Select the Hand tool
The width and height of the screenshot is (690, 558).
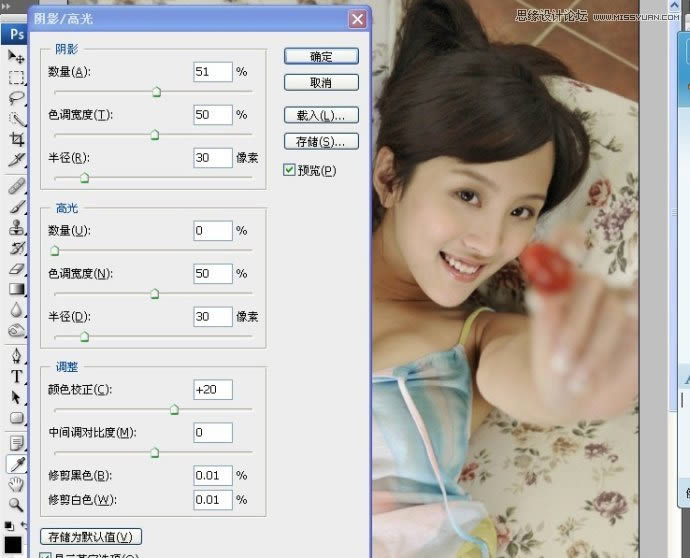[16, 485]
